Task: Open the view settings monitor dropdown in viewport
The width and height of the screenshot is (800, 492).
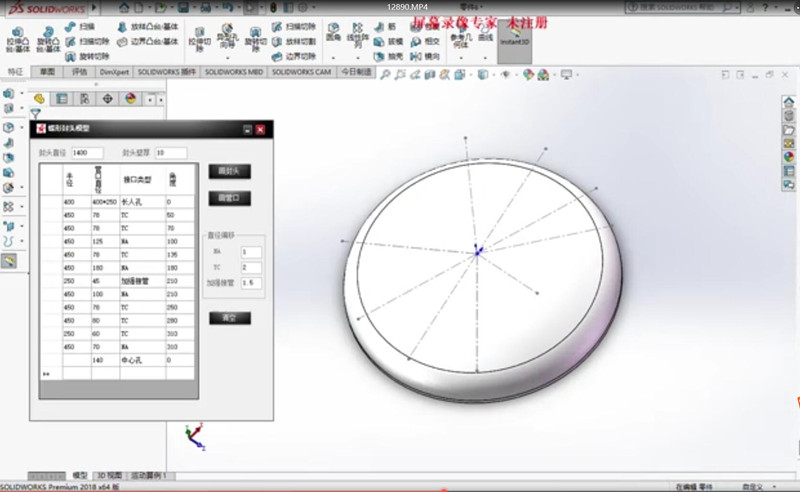Action: point(566,74)
